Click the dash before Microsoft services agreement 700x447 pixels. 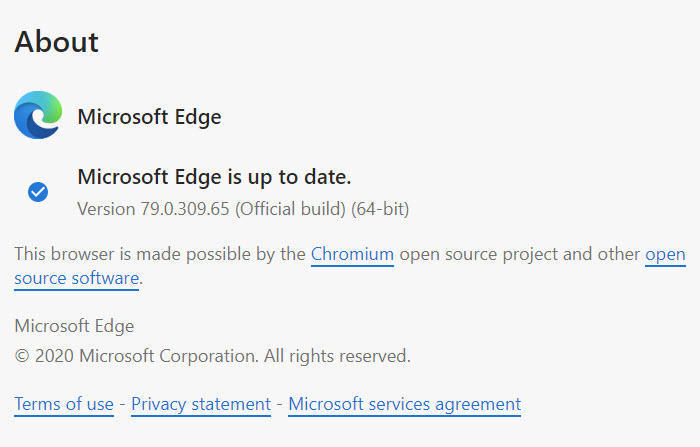(279, 405)
